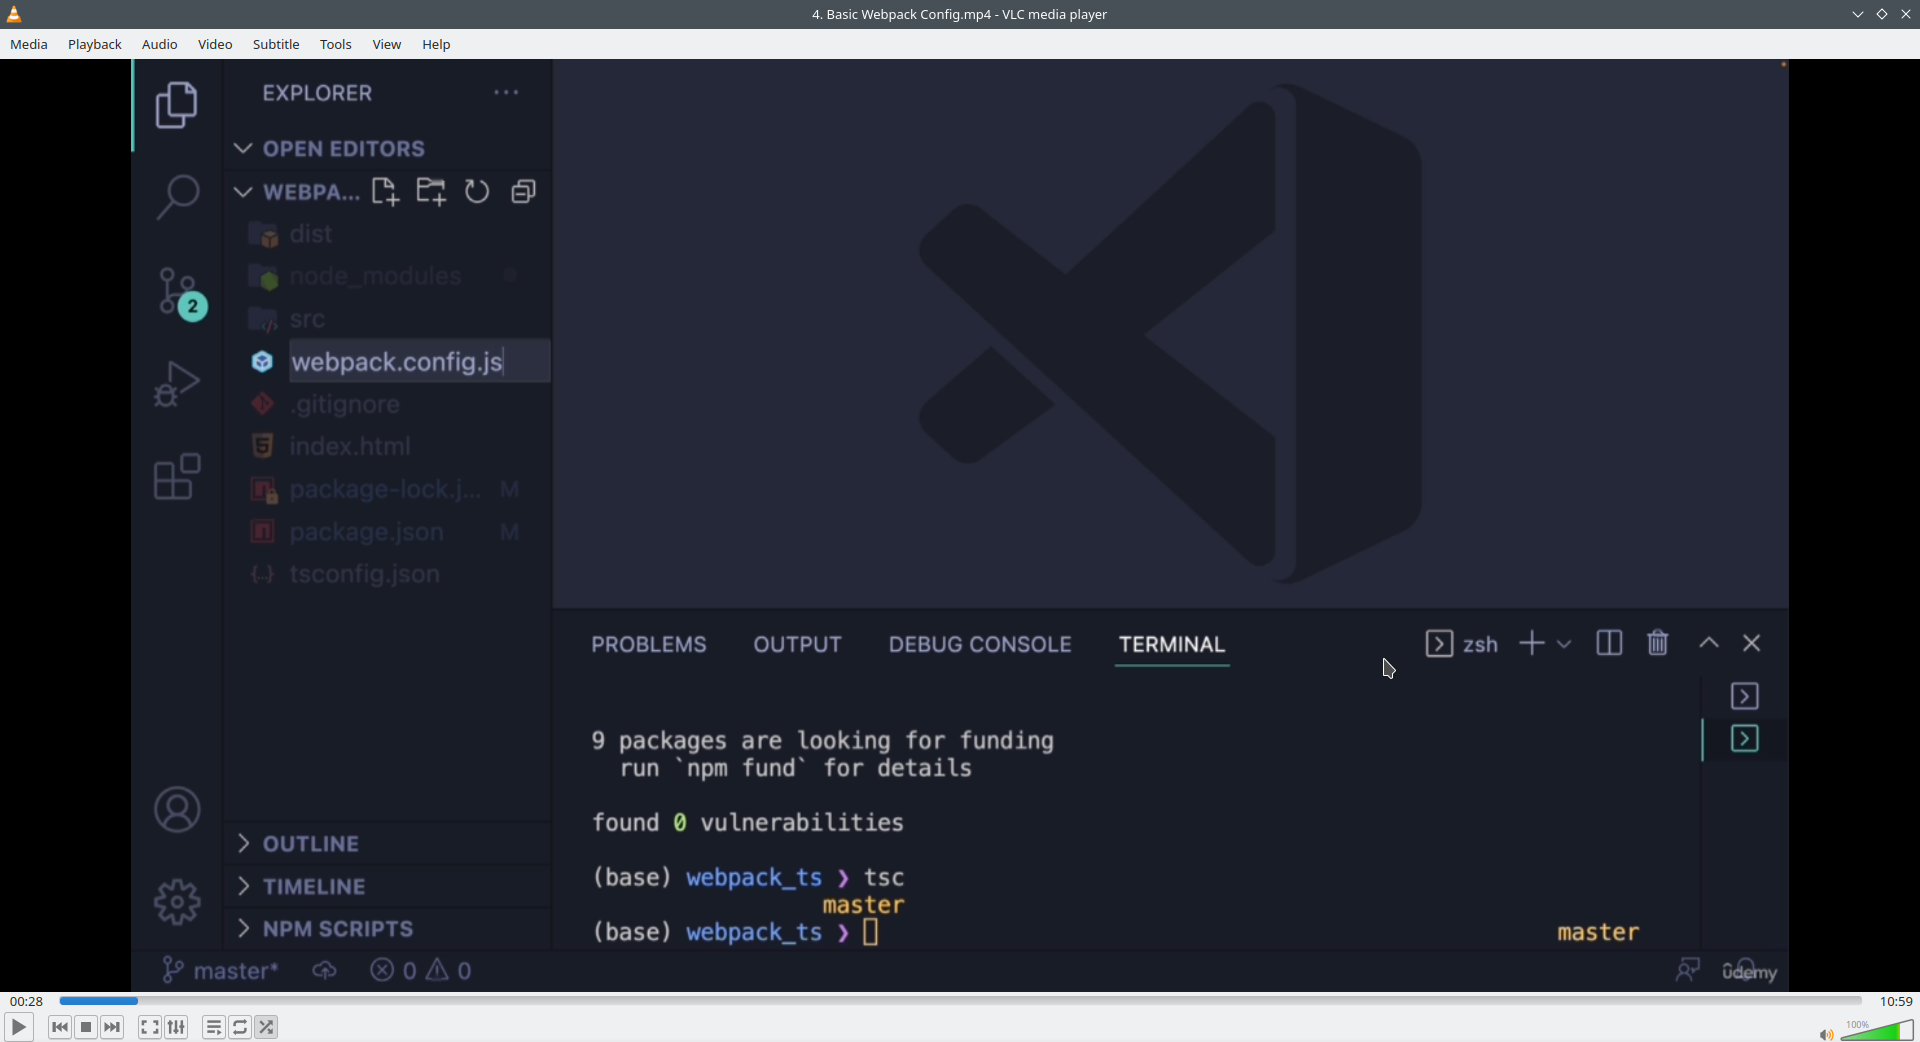Viewport: 1920px width, 1042px height.
Task: Show VLC extended settings
Action: coord(176,1027)
